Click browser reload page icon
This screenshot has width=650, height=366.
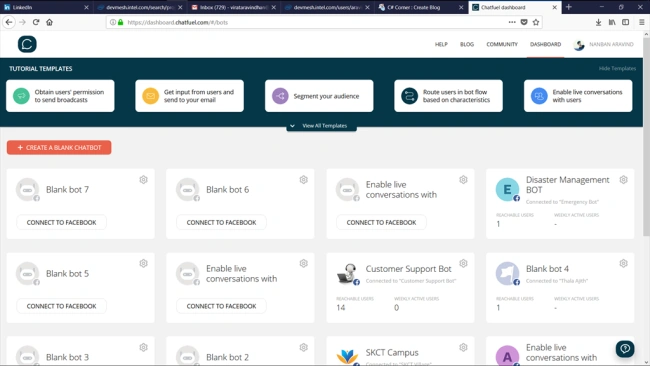tap(36, 22)
